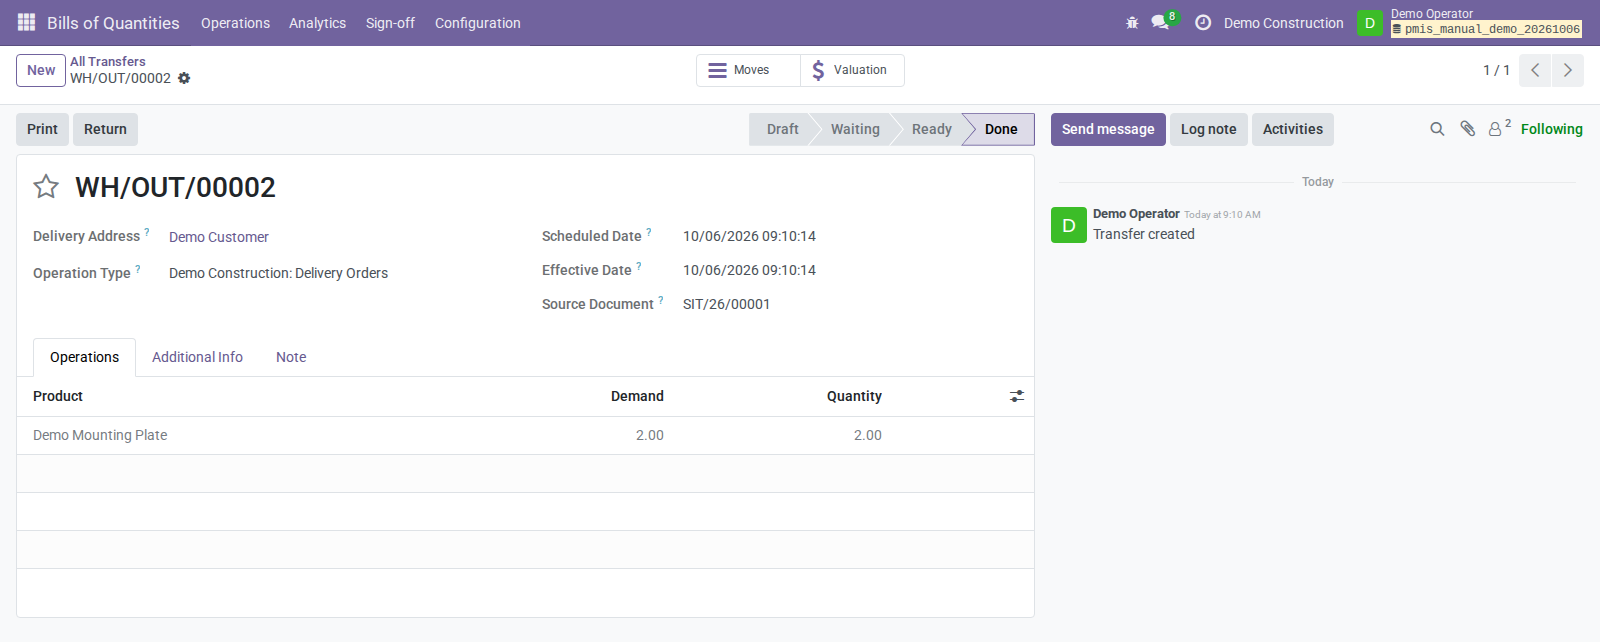Toggle the Following status
Viewport: 1600px width, 642px height.
(1551, 129)
